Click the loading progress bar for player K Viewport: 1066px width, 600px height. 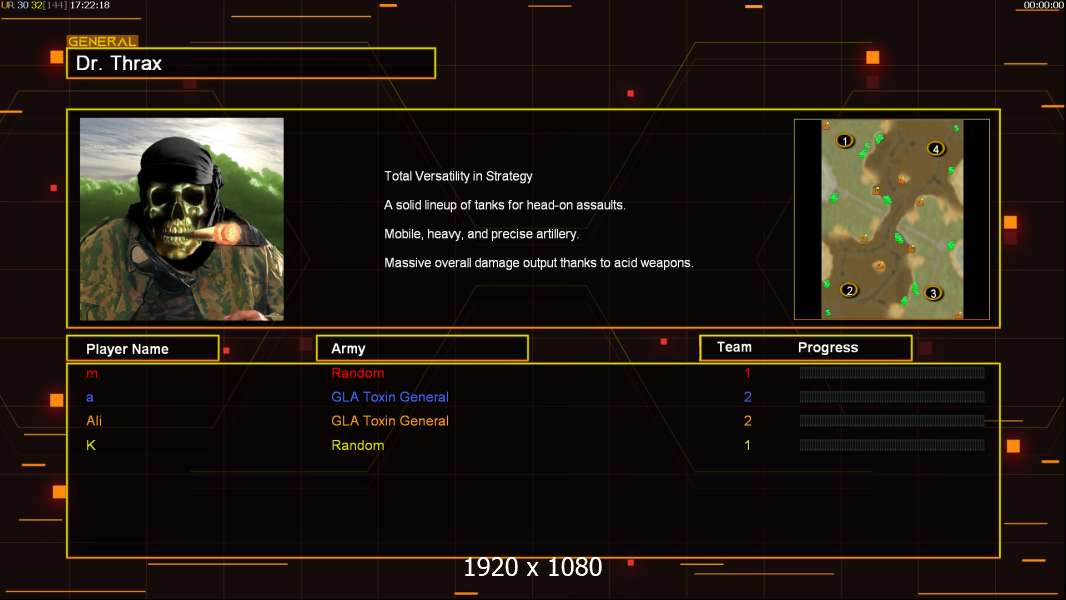tap(892, 445)
